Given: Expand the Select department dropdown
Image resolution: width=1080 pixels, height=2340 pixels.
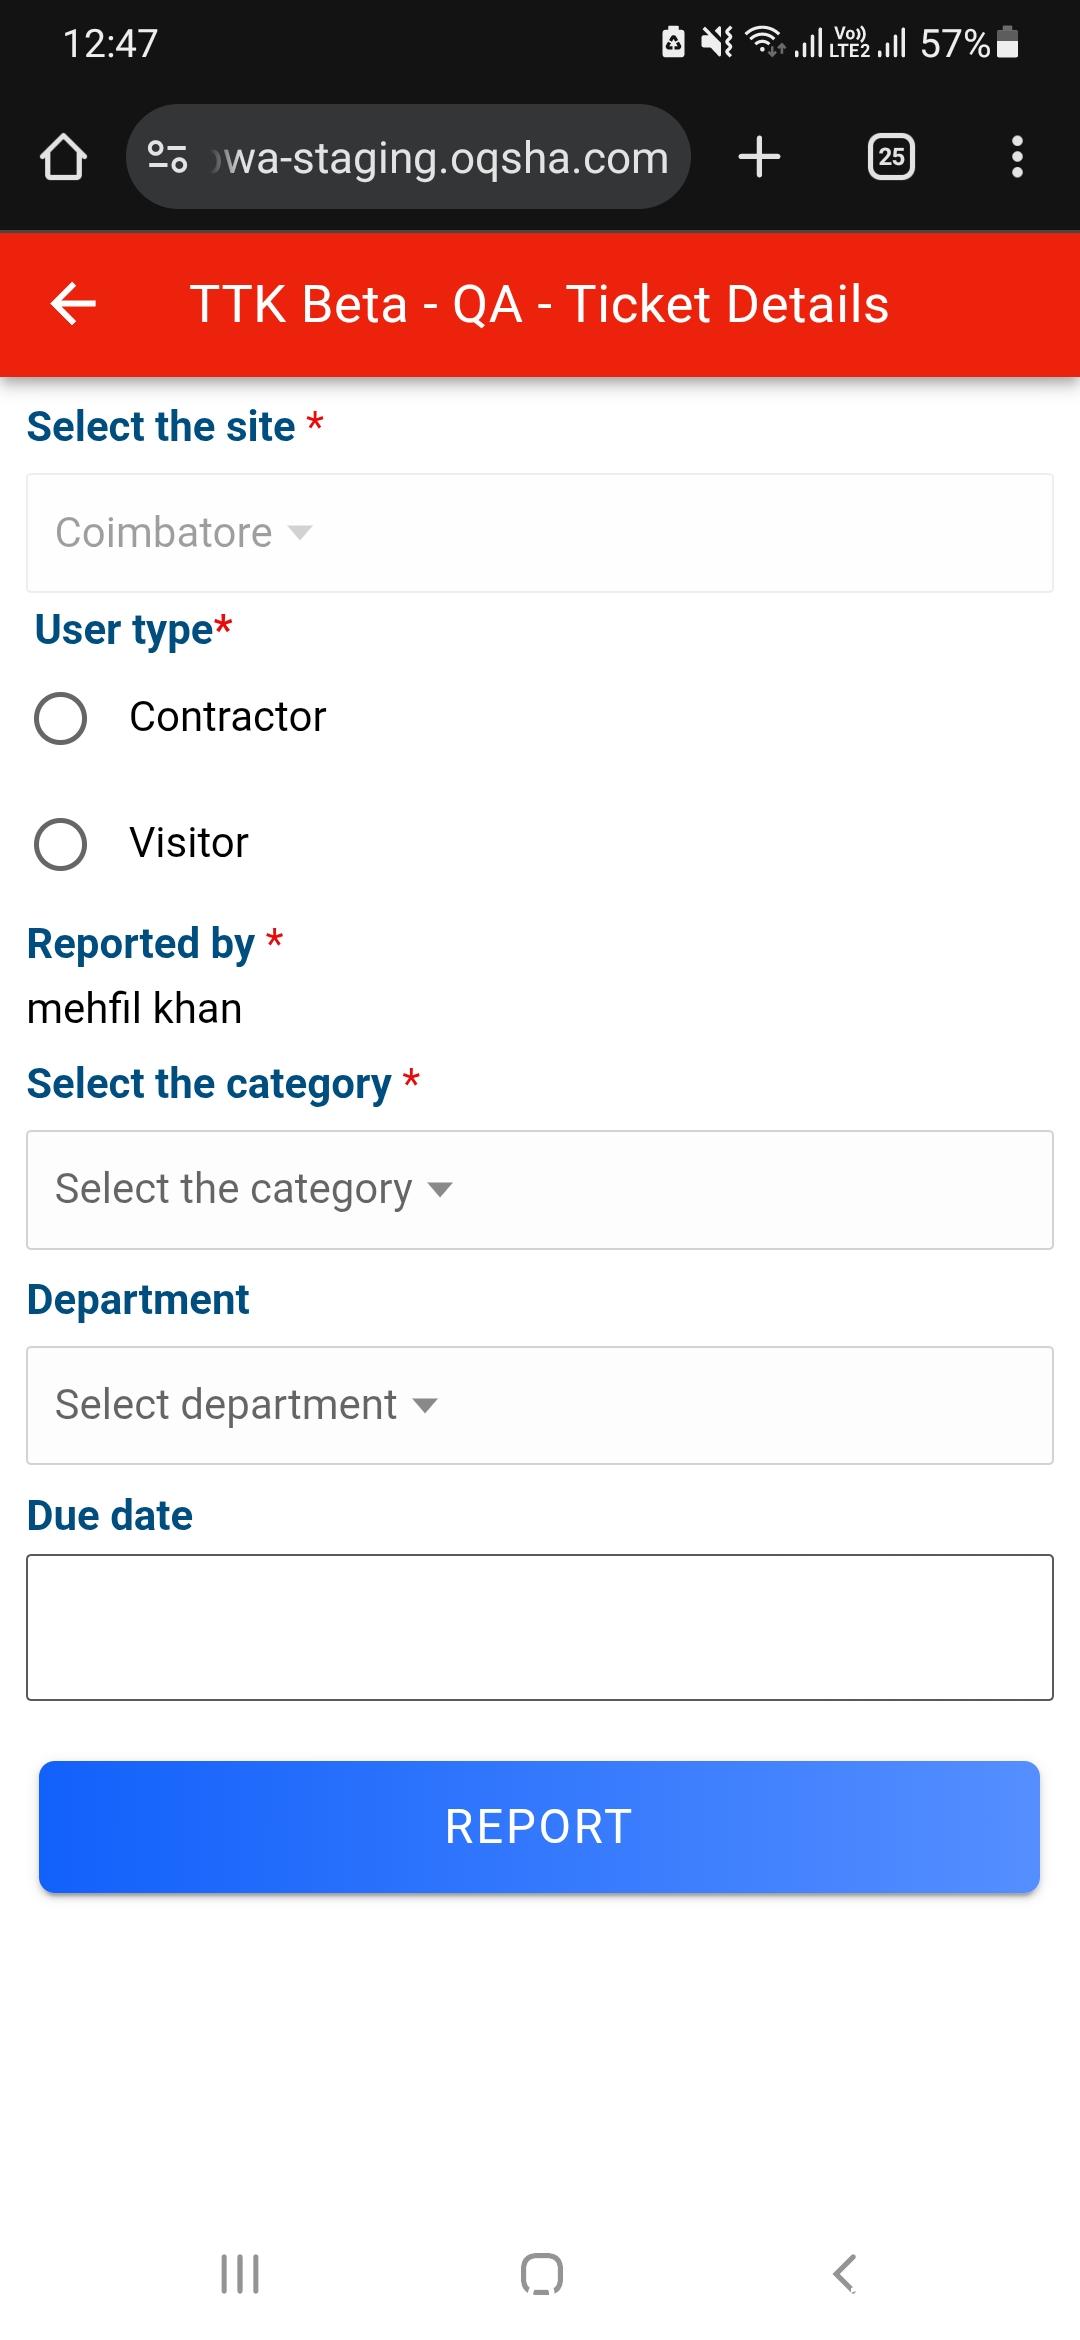Looking at the screenshot, I should [540, 1405].
